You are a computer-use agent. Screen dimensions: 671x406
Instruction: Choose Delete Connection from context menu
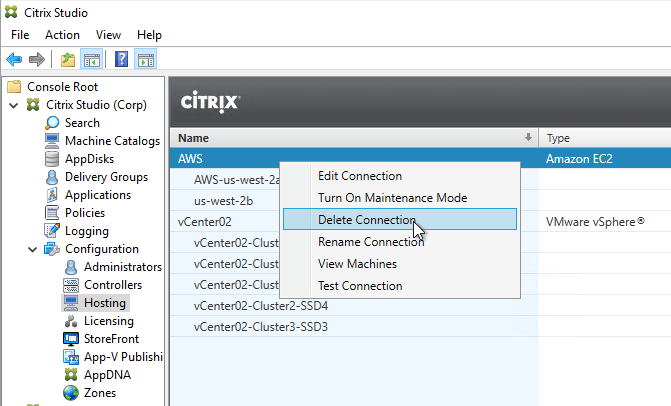400,219
